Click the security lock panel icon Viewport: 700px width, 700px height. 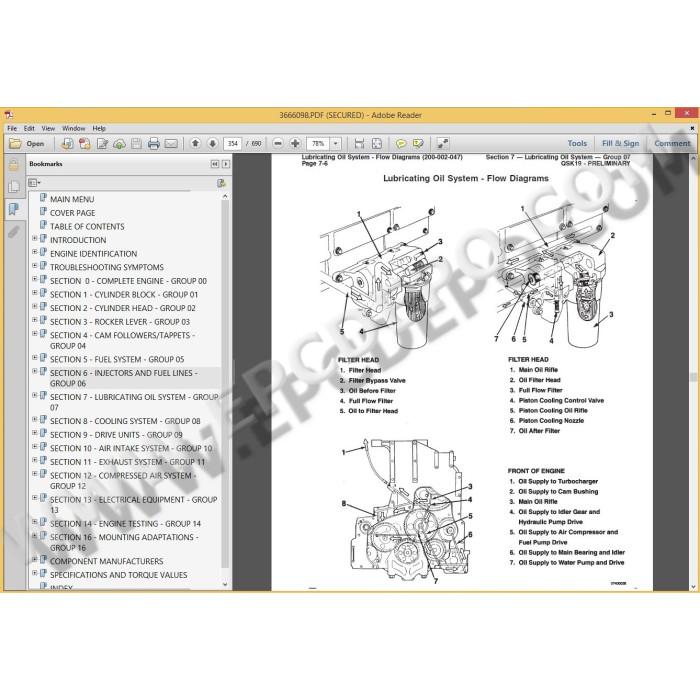(x=13, y=165)
